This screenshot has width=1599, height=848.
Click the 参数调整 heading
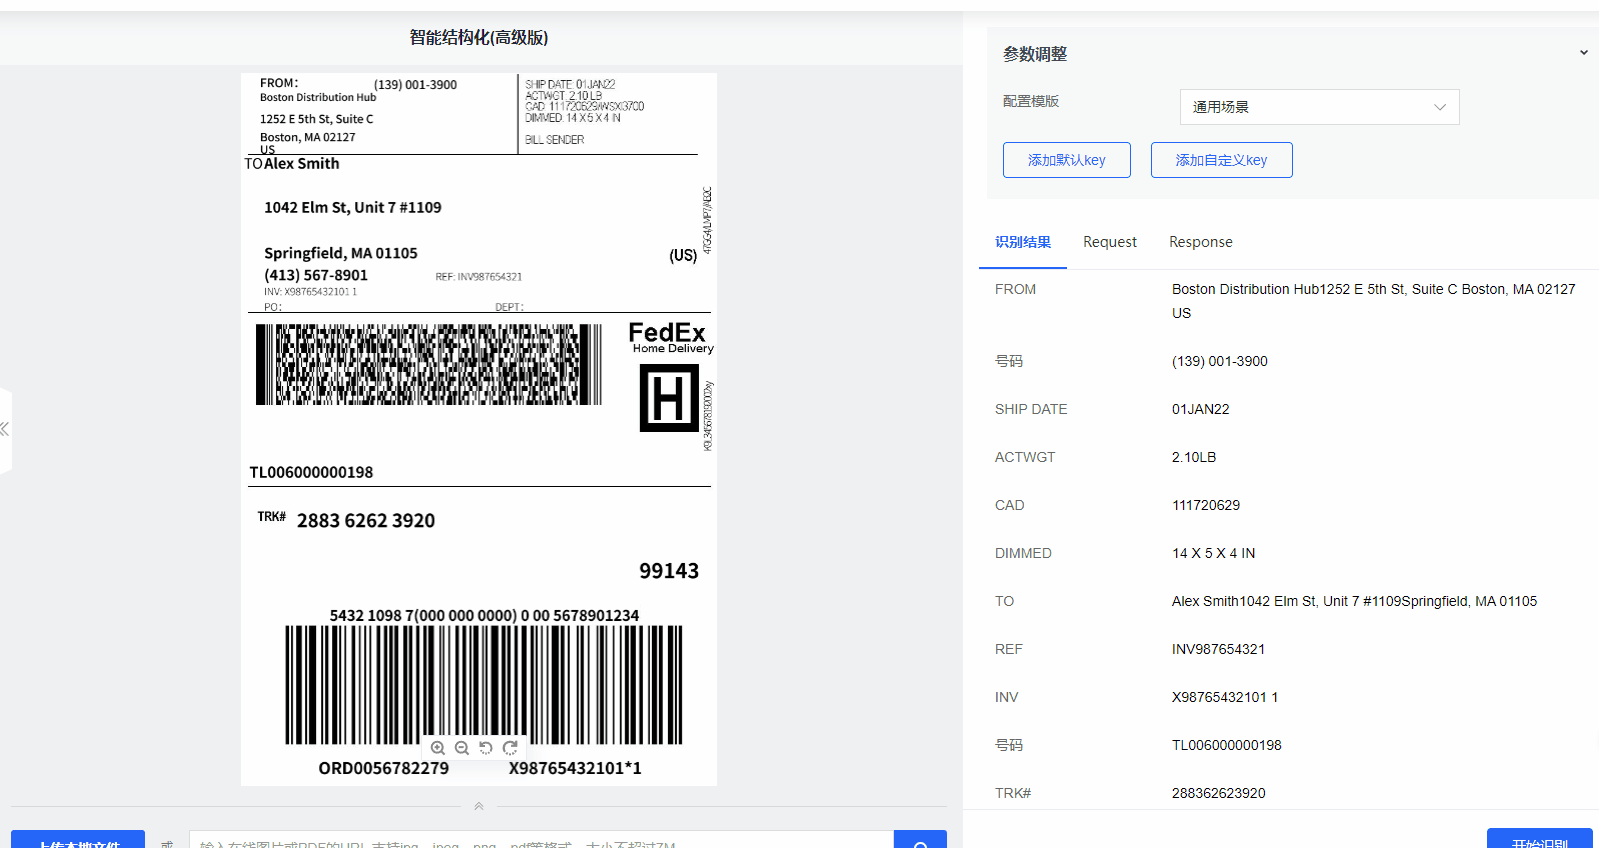pyautogui.click(x=1035, y=54)
